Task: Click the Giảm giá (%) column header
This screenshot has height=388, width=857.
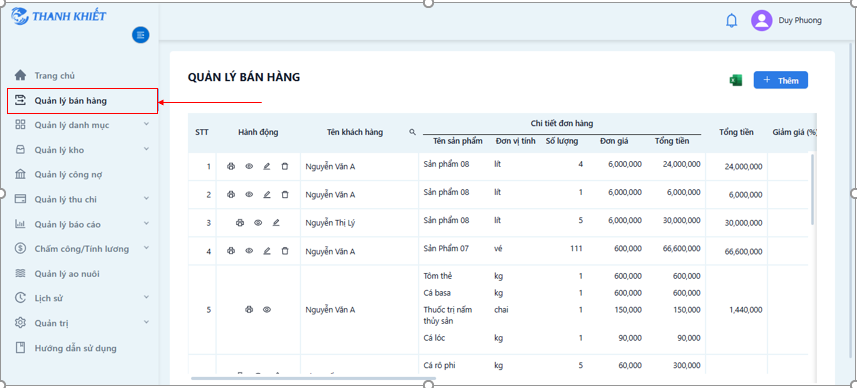Action: point(795,132)
